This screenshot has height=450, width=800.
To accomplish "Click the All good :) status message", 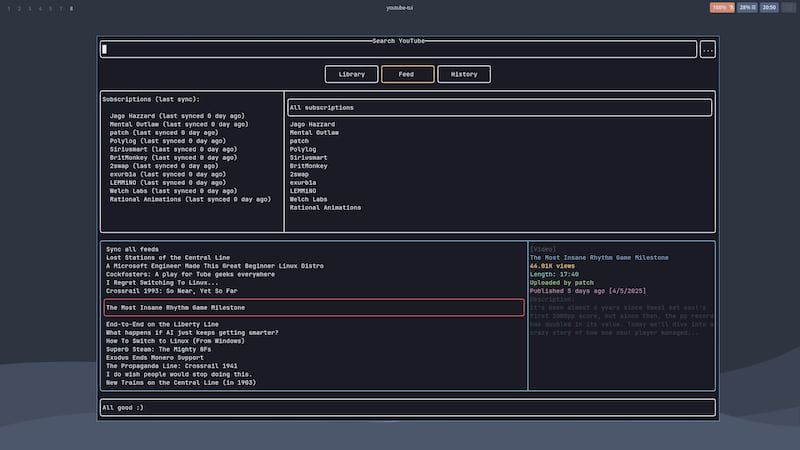I will pyautogui.click(x=123, y=408).
